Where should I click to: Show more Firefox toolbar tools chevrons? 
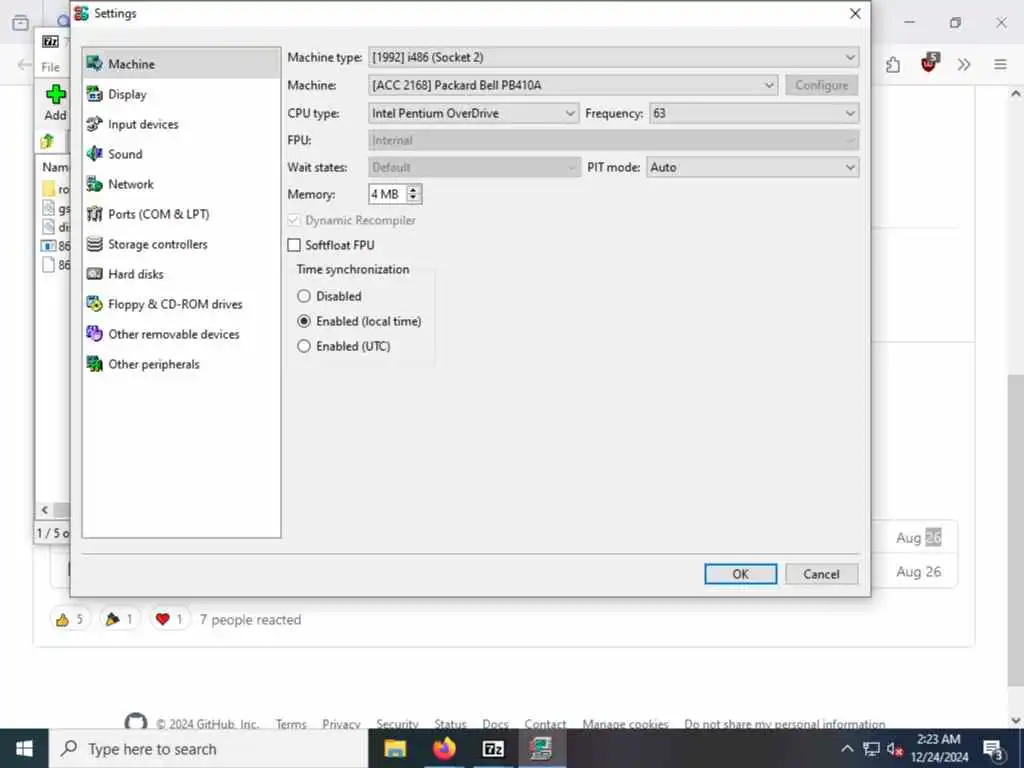click(964, 64)
